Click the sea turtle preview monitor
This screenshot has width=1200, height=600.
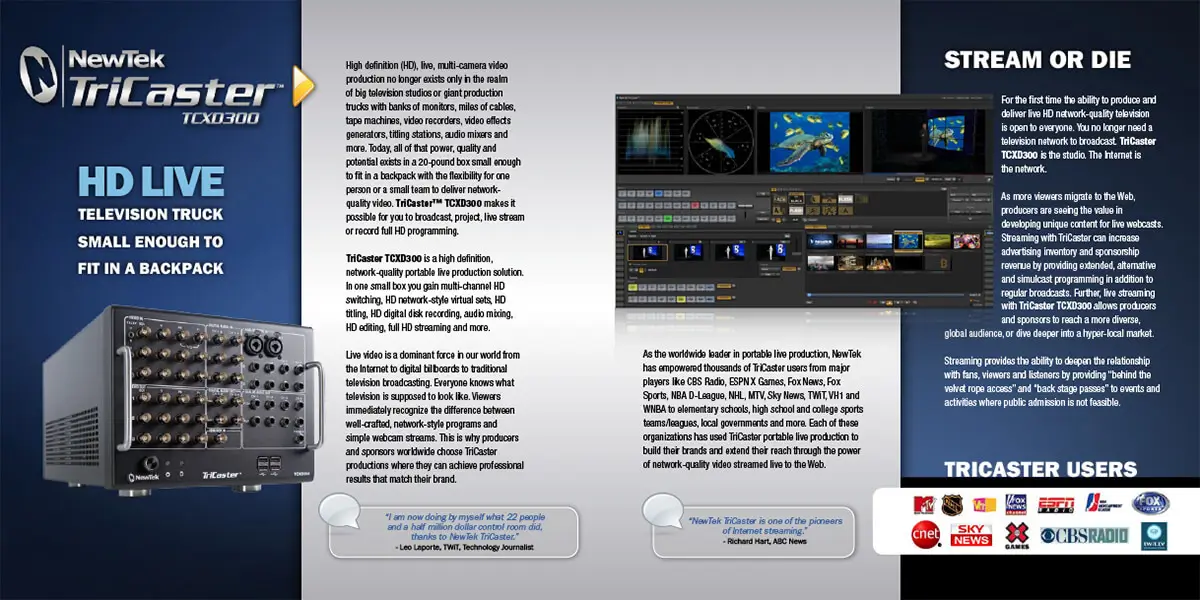812,140
